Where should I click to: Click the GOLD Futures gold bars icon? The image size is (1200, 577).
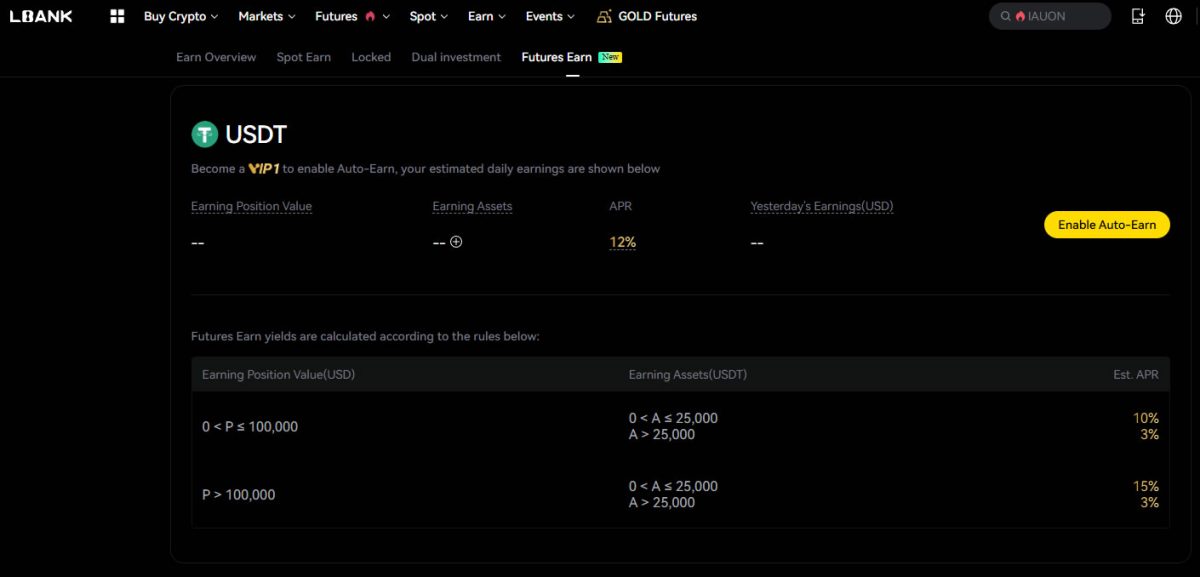coord(604,16)
